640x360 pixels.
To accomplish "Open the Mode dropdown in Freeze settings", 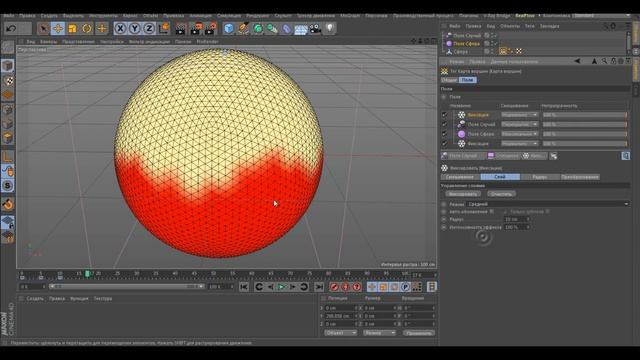I will click(x=548, y=204).
